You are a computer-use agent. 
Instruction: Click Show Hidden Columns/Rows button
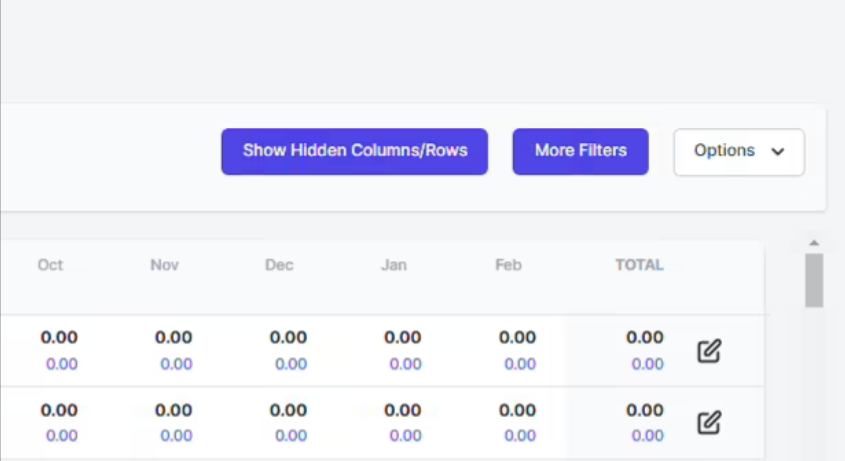[355, 152]
